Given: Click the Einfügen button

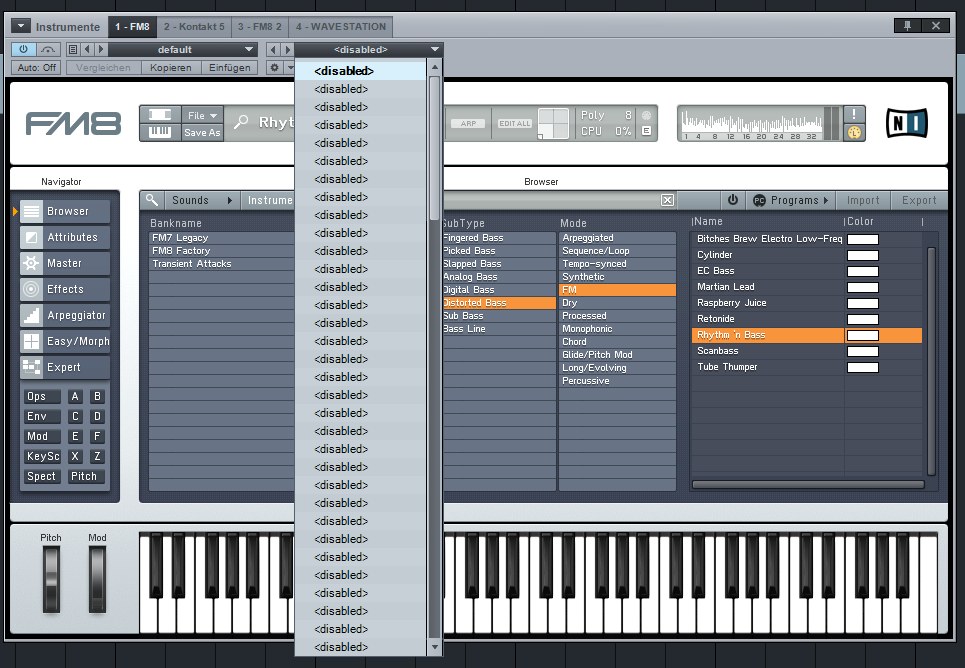Looking at the screenshot, I should [230, 68].
